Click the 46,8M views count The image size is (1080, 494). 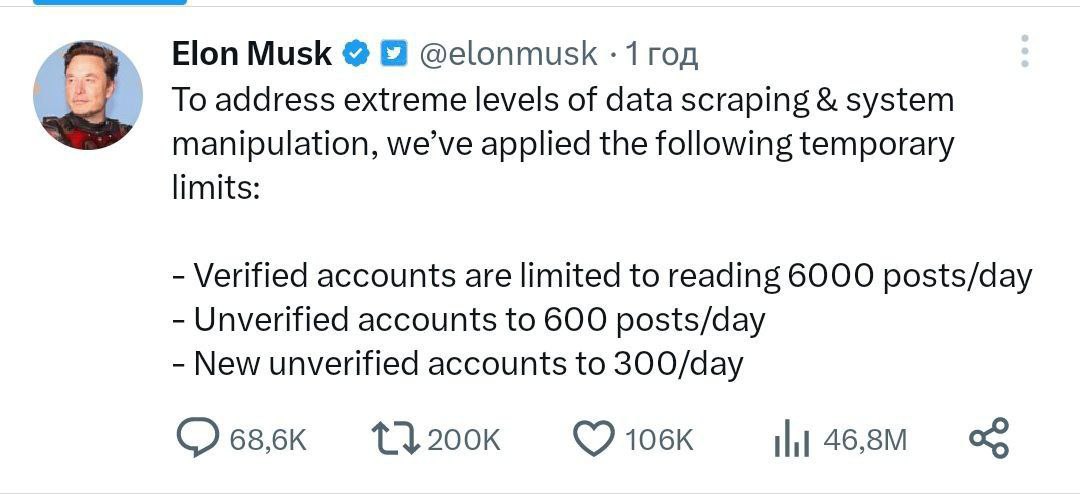[x=865, y=439]
